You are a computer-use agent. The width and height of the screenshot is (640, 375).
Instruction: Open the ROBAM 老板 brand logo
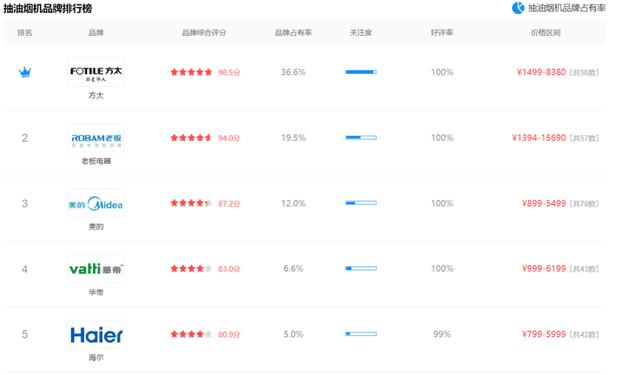pos(96,138)
